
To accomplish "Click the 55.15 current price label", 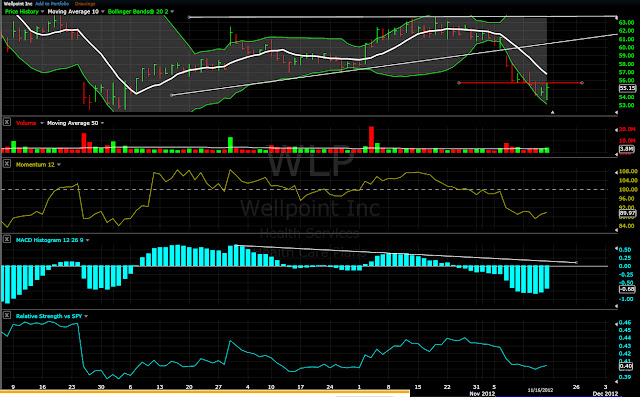I will pos(627,88).
